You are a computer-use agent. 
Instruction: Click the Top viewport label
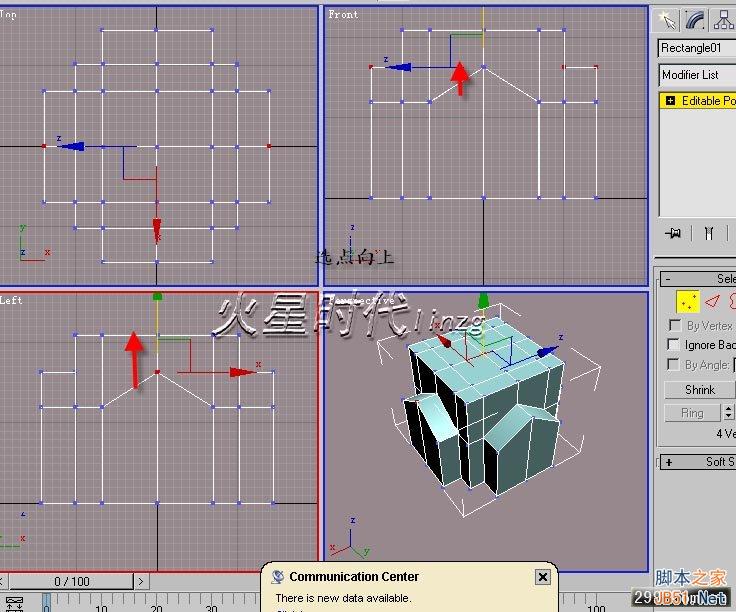pyautogui.click(x=8, y=14)
